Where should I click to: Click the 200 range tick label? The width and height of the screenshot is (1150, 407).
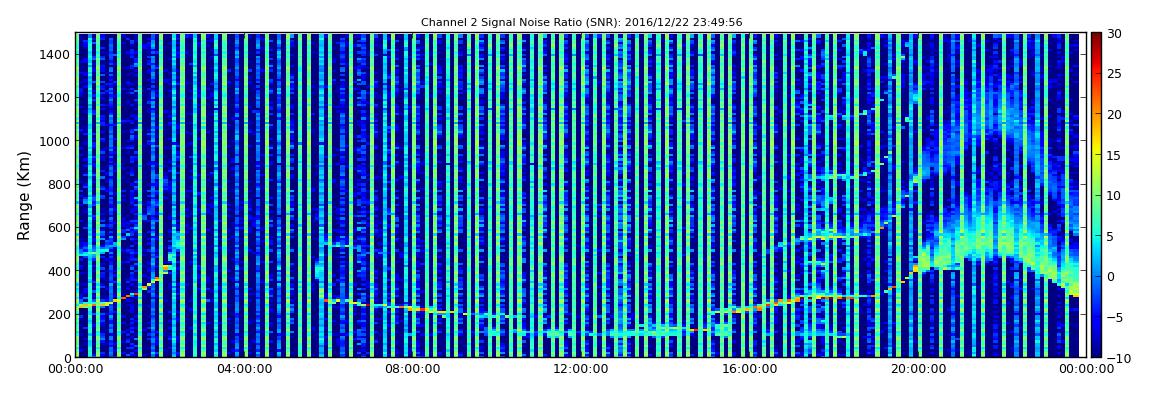pyautogui.click(x=59, y=314)
